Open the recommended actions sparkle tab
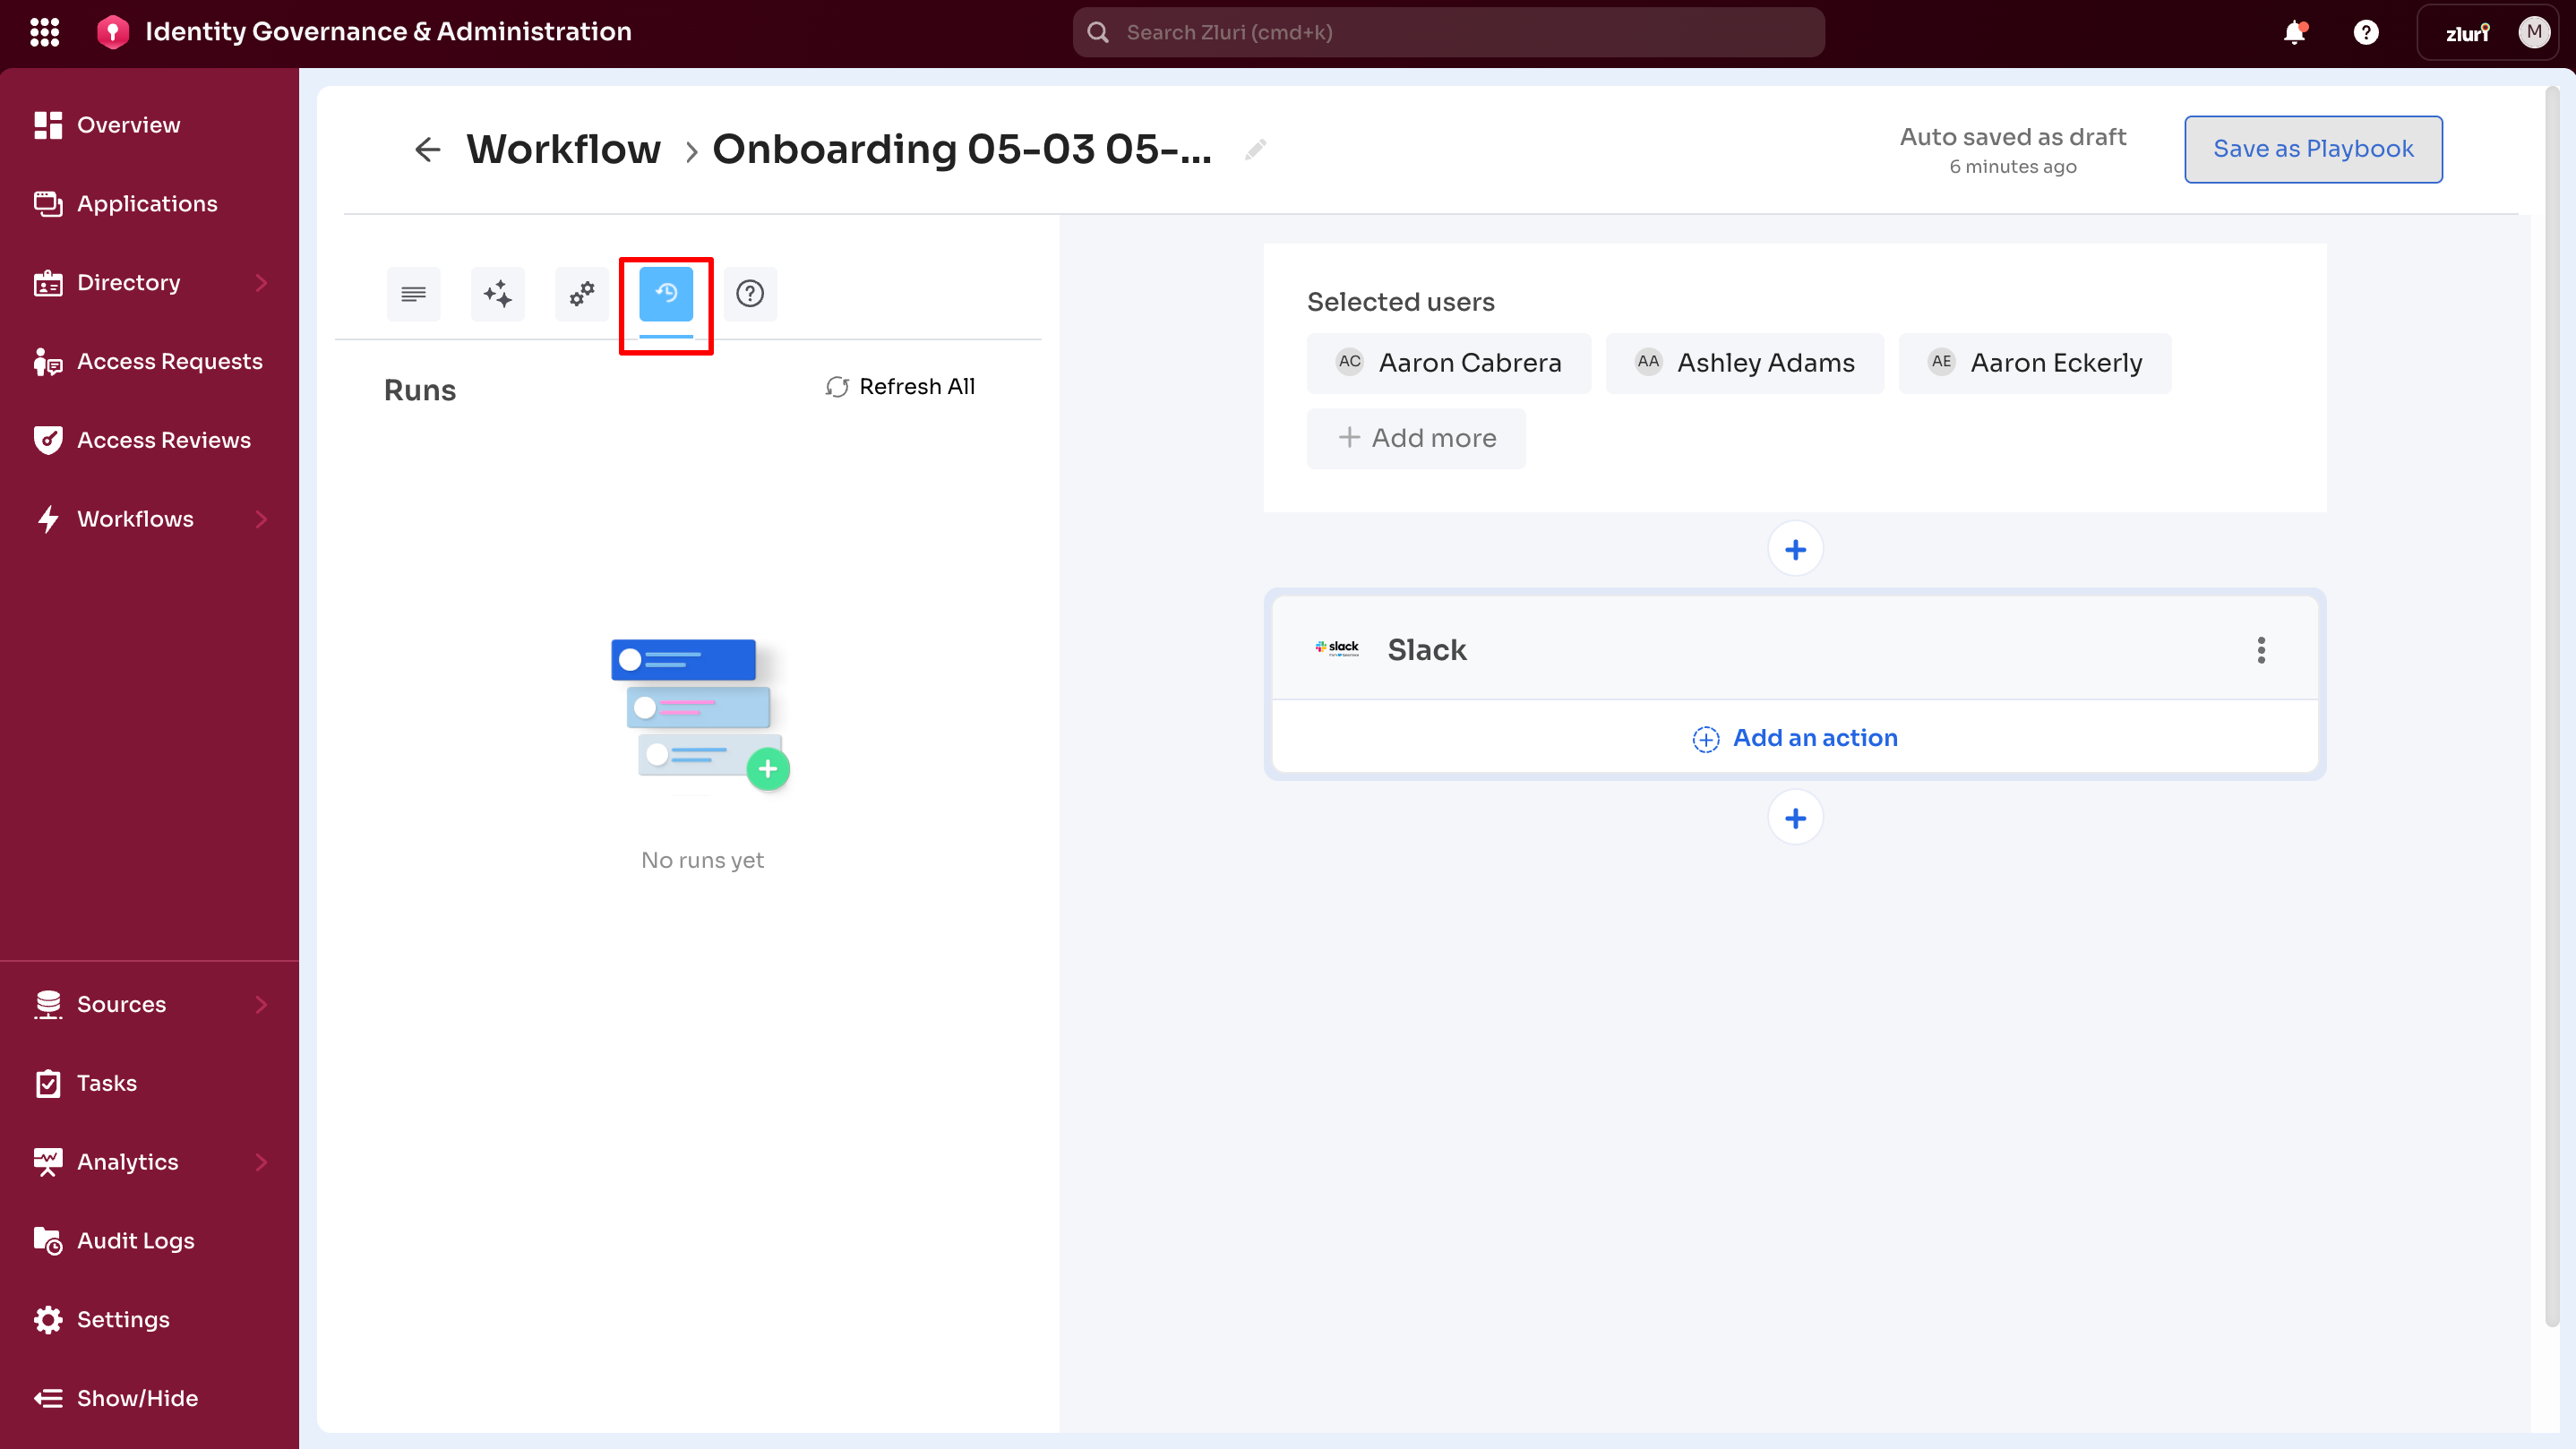 [x=497, y=294]
